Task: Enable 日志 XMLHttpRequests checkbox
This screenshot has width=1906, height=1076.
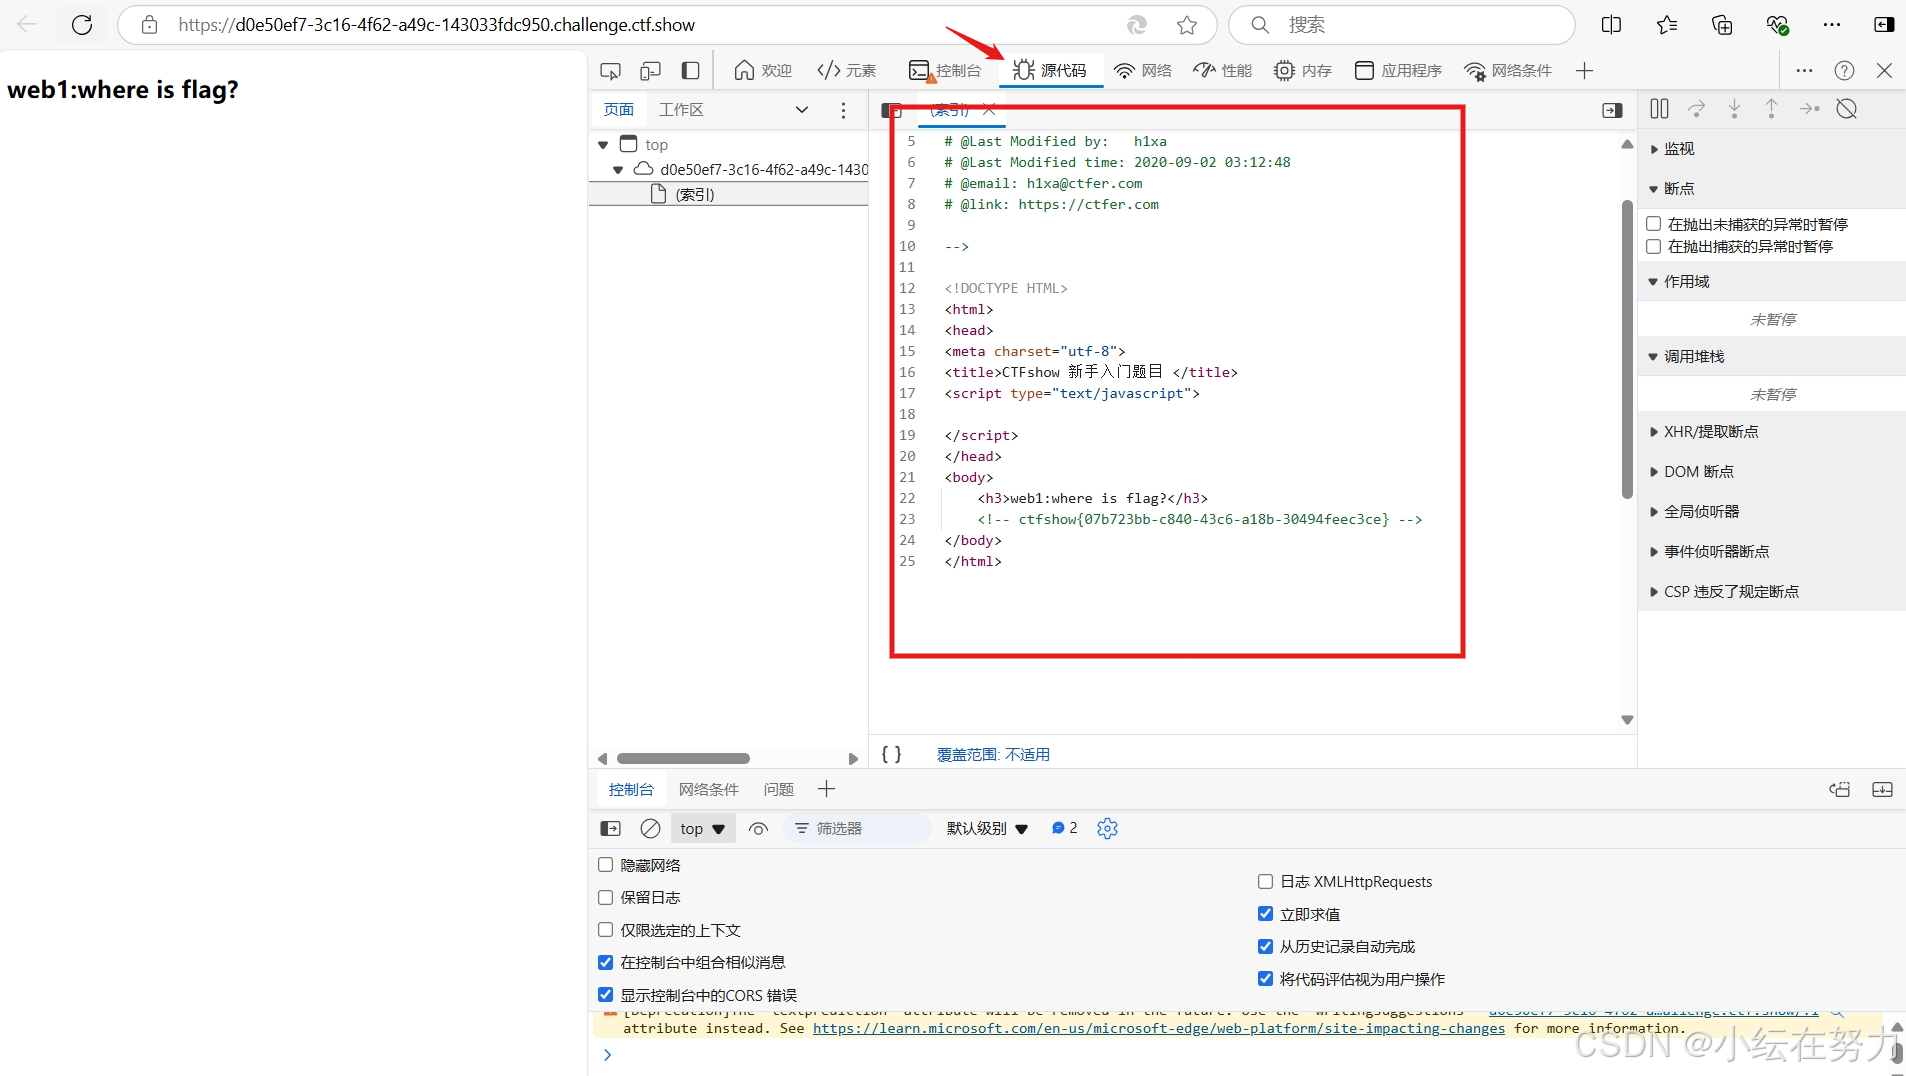Action: [1265, 881]
